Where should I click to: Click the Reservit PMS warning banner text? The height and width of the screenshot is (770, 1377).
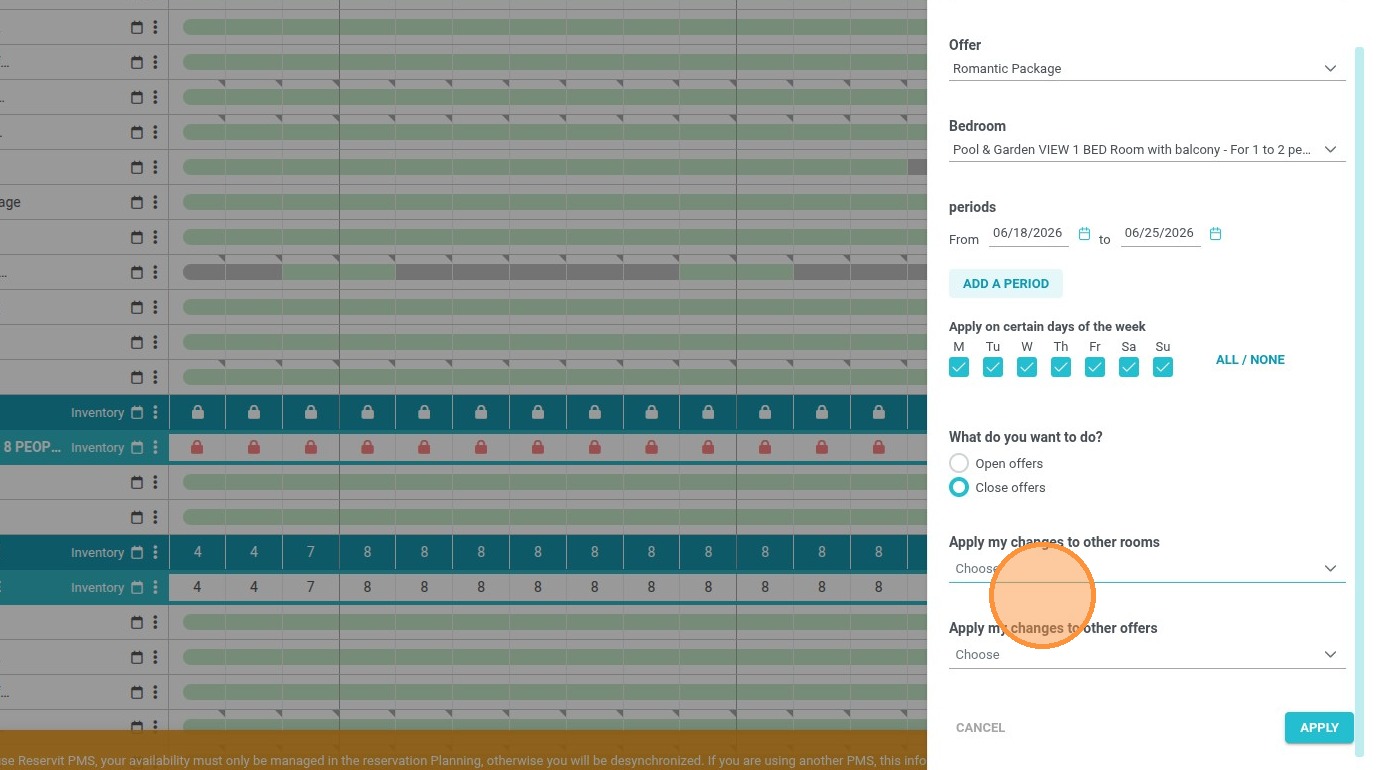pyautogui.click(x=463, y=760)
